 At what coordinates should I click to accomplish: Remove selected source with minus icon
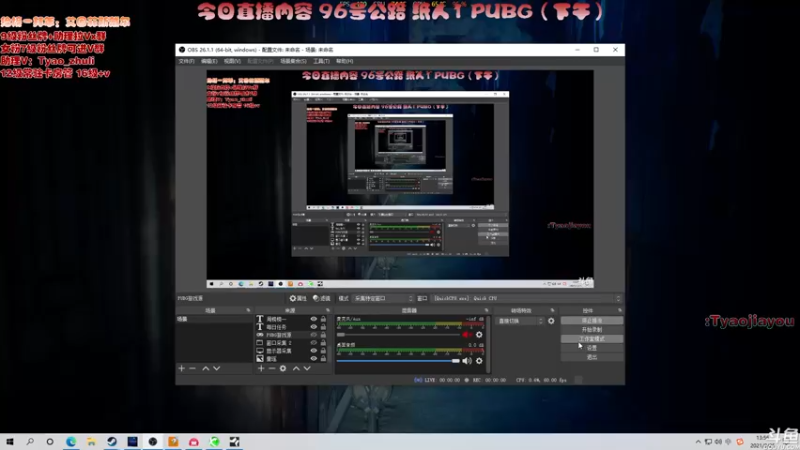pyautogui.click(x=272, y=368)
